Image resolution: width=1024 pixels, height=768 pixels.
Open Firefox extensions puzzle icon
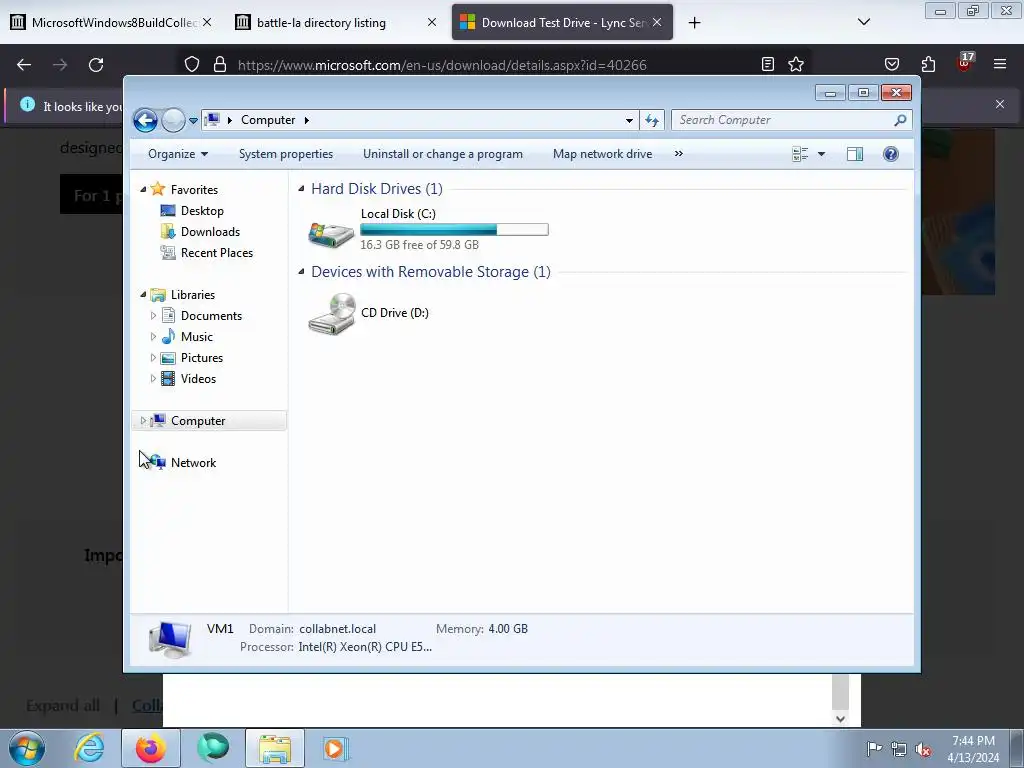point(928,64)
